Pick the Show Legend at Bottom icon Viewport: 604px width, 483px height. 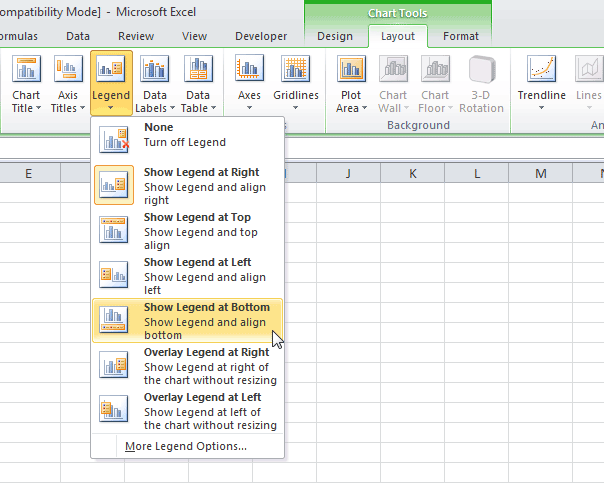coord(114,320)
